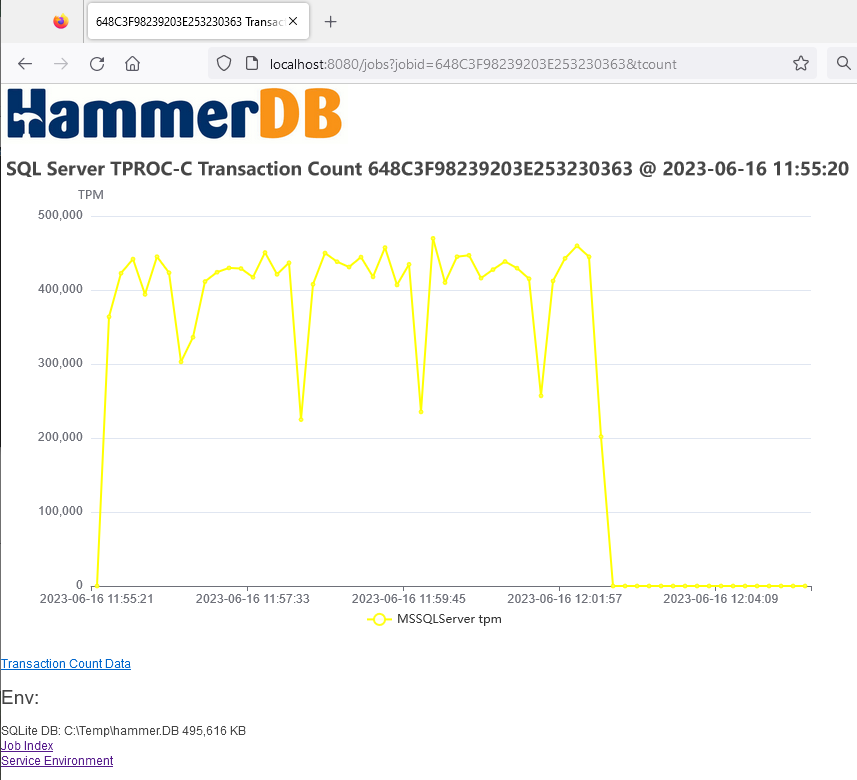Screen dimensions: 857x780
Task: Click the forward navigation arrow
Action: (x=61, y=64)
